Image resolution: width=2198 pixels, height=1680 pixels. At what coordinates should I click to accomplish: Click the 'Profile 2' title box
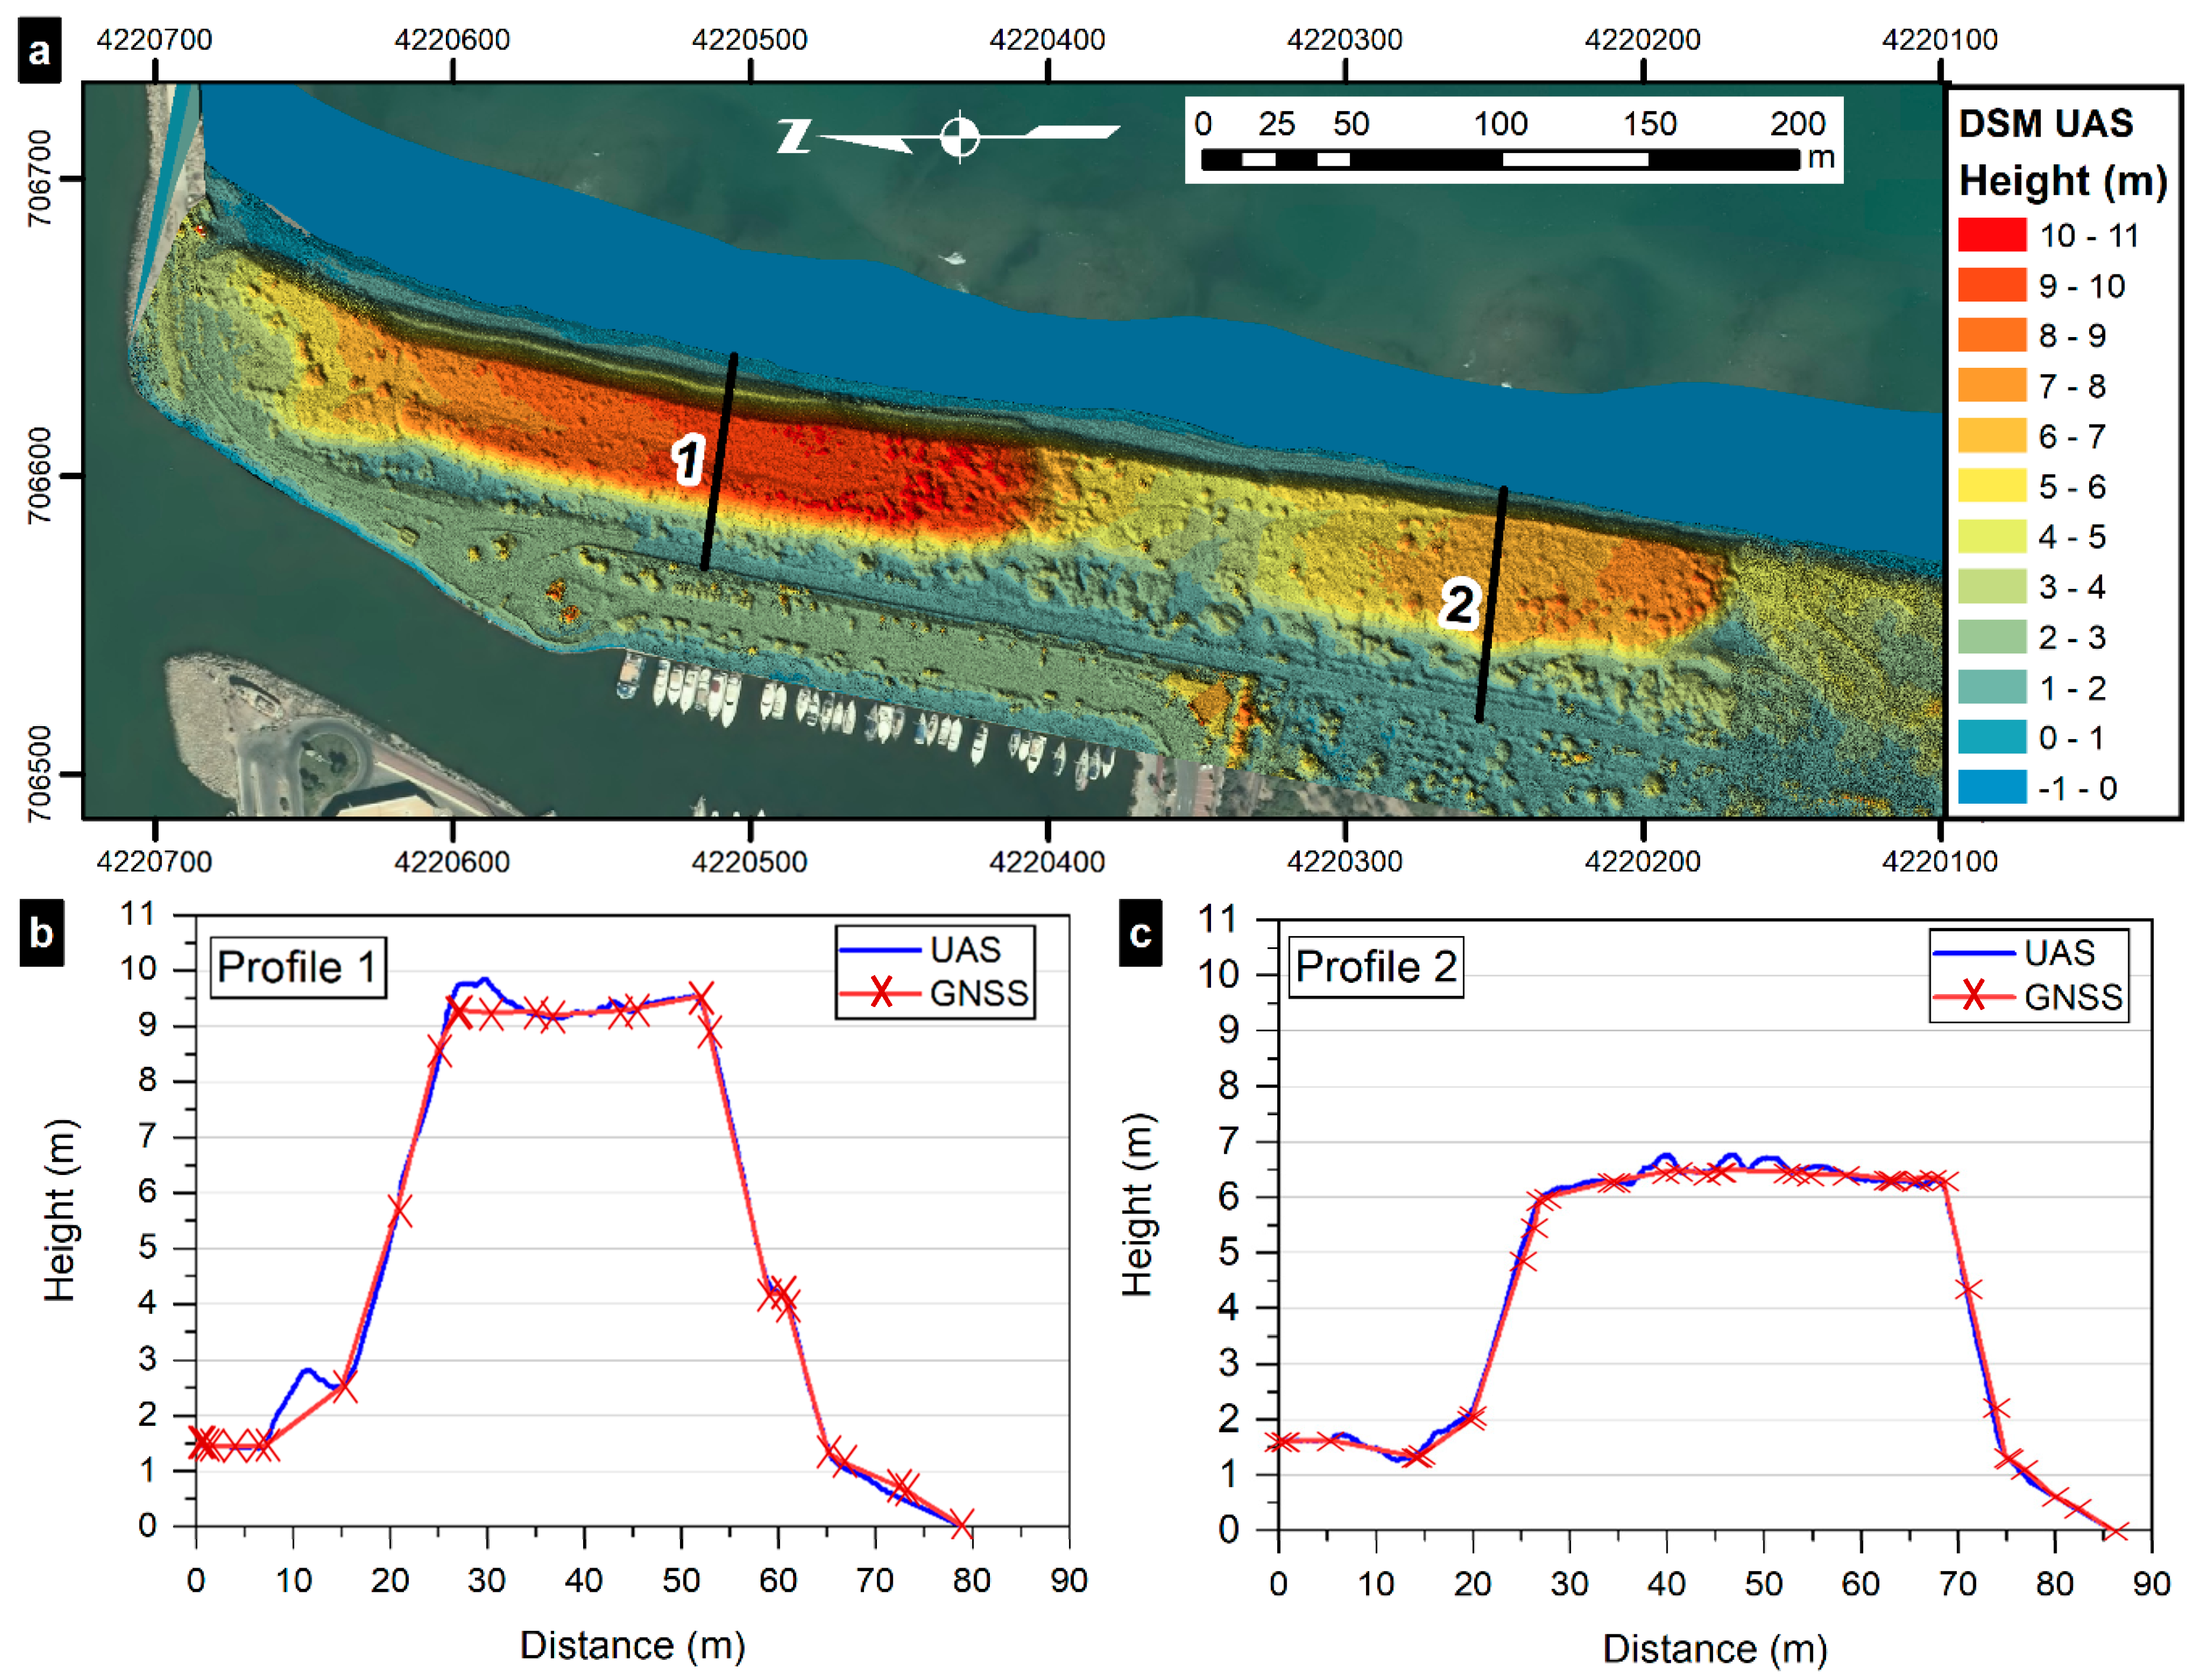[x=1375, y=967]
